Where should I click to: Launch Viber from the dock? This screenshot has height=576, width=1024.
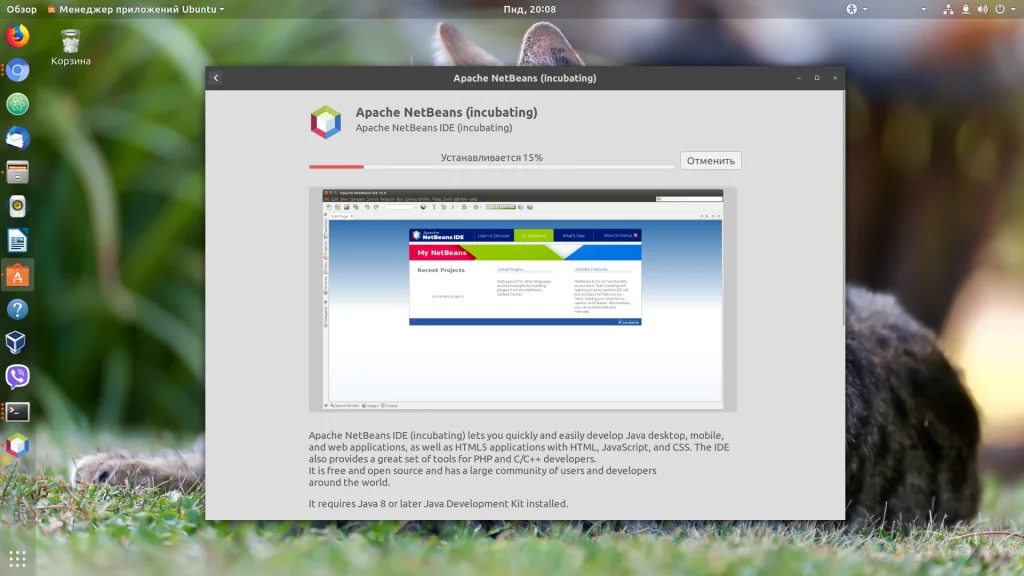(18, 377)
